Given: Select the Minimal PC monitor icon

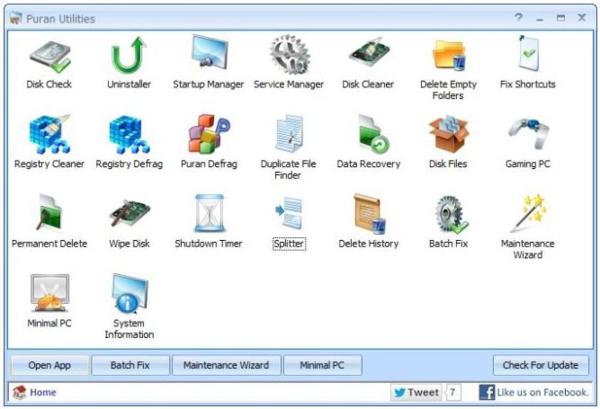Looking at the screenshot, I should tap(50, 293).
